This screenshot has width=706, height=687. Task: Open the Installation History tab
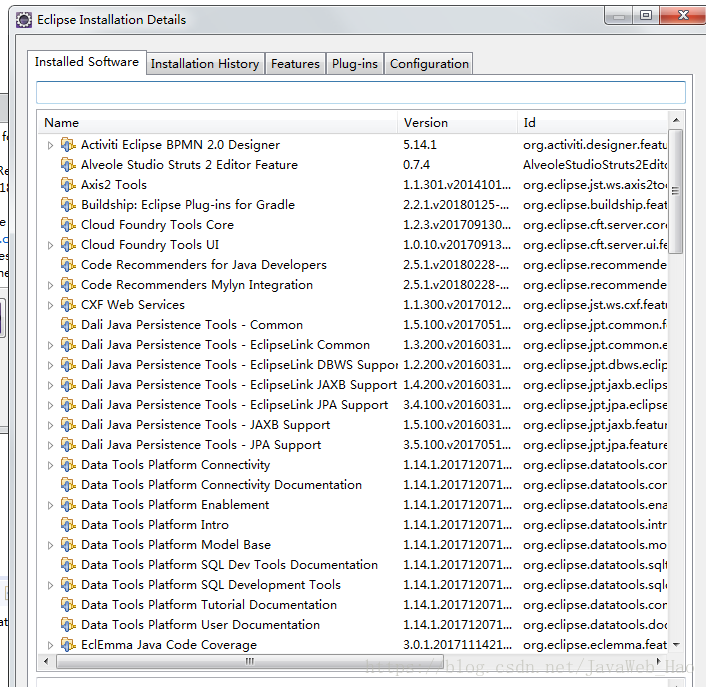205,63
